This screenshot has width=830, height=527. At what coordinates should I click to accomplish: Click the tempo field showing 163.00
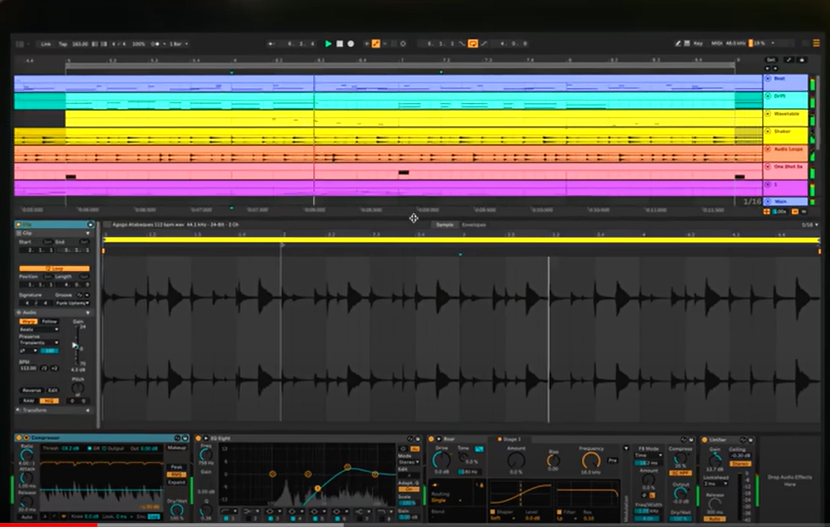[x=80, y=44]
